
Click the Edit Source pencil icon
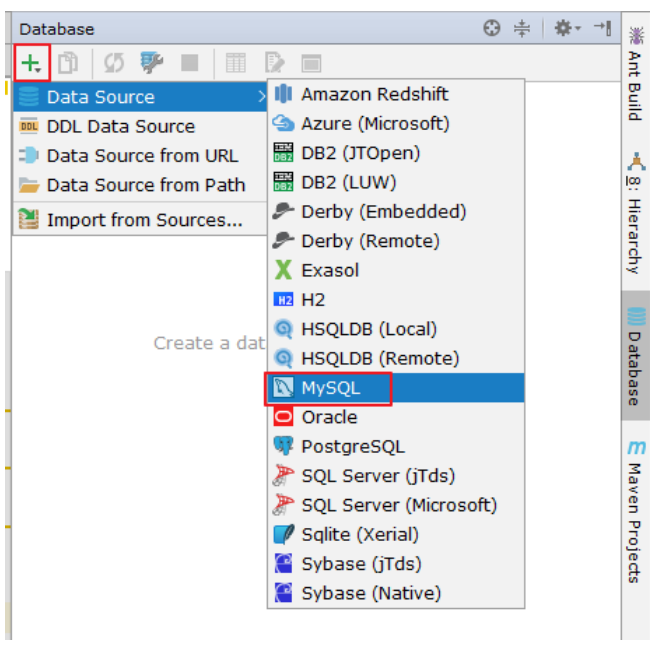(274, 63)
